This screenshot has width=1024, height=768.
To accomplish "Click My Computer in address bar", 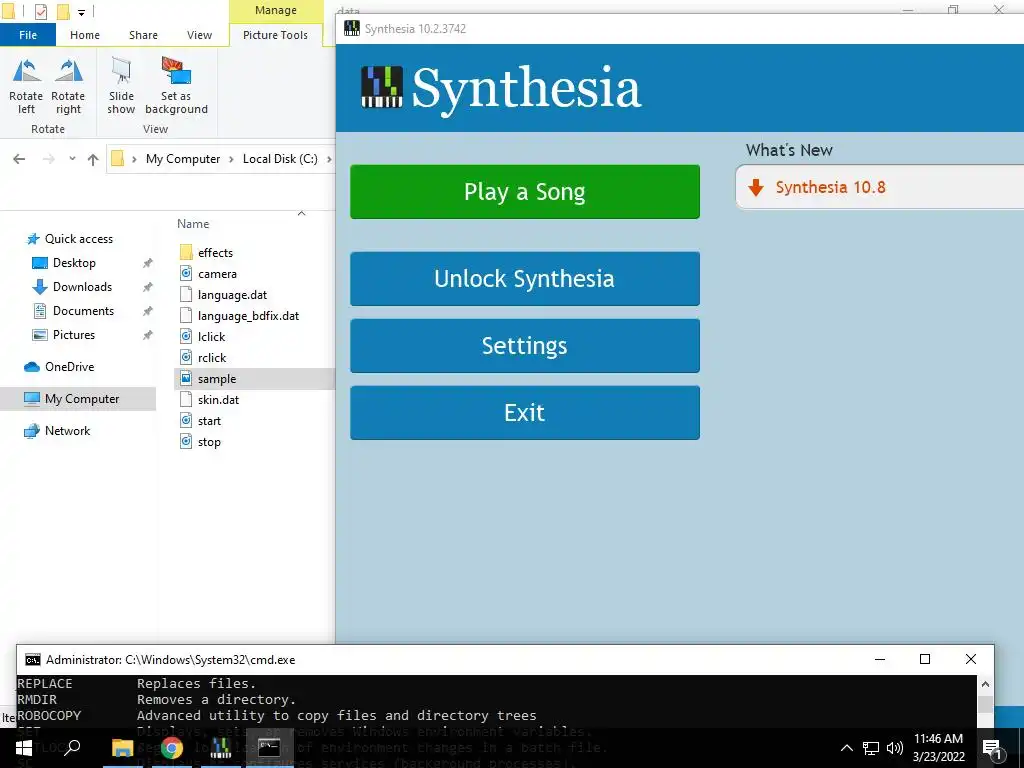I will pos(183,159).
